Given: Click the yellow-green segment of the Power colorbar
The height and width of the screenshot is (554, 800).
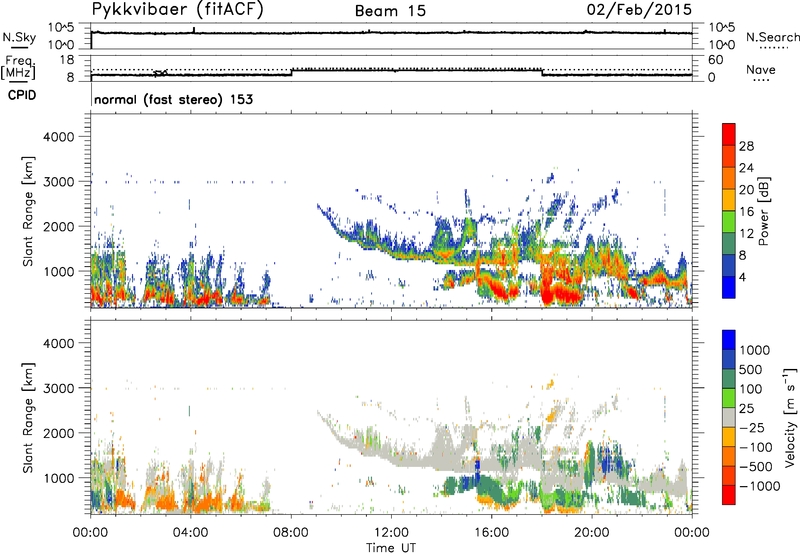Looking at the screenshot, I should pyautogui.click(x=729, y=222).
